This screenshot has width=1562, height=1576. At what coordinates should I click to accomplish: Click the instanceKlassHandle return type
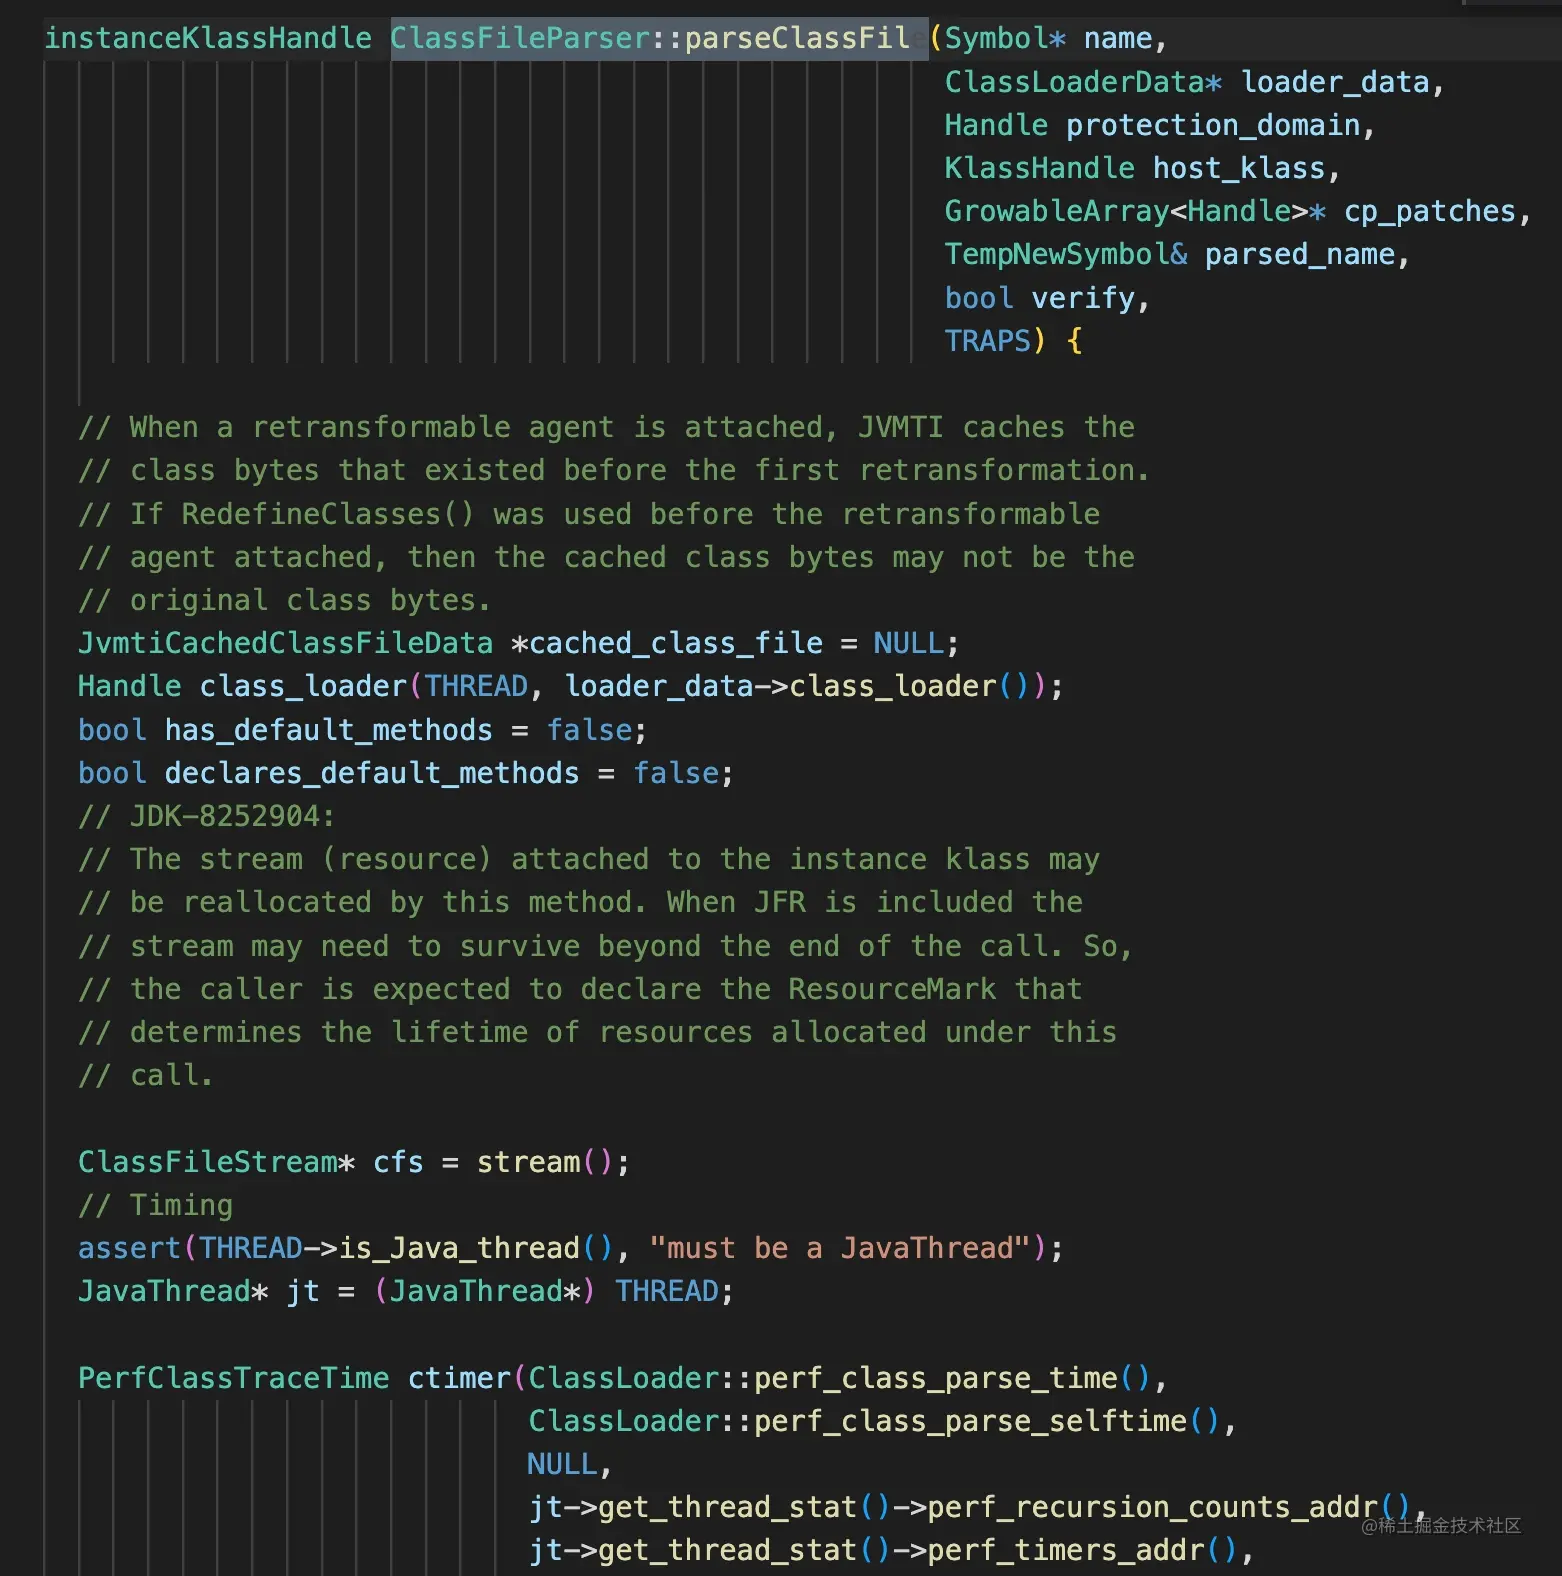coord(208,38)
